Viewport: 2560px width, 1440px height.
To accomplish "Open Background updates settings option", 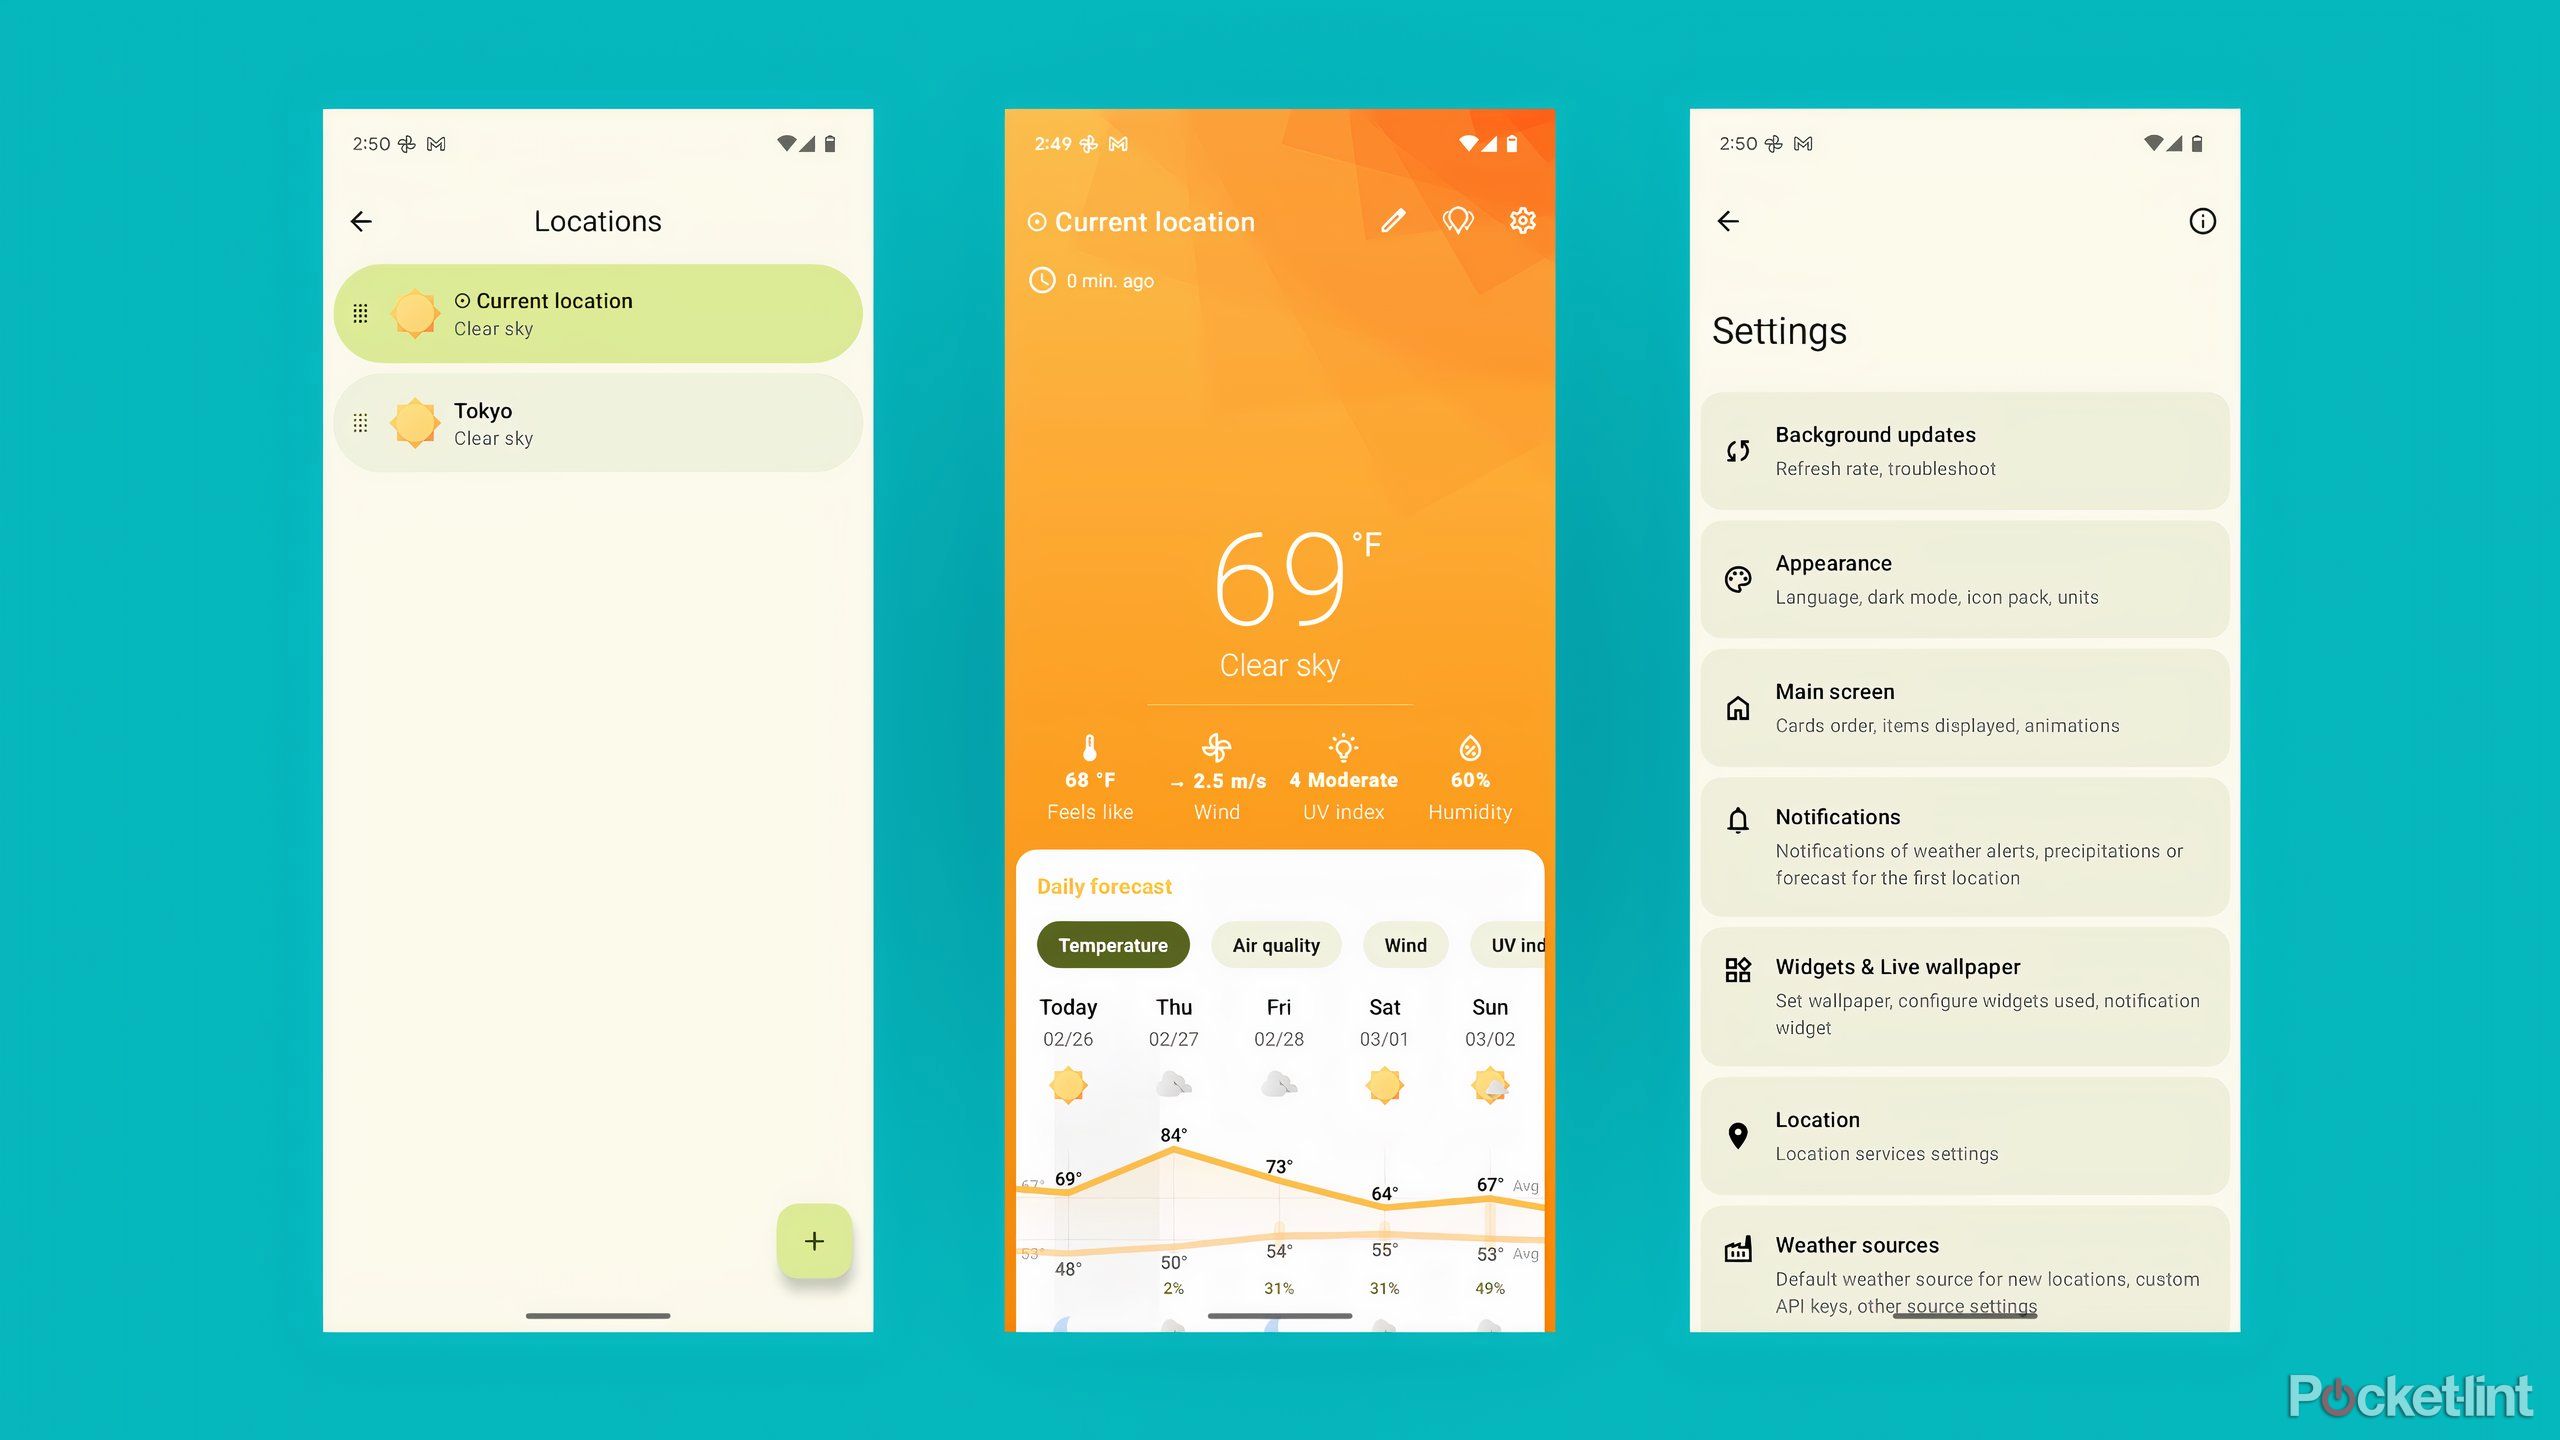I will [x=1962, y=448].
